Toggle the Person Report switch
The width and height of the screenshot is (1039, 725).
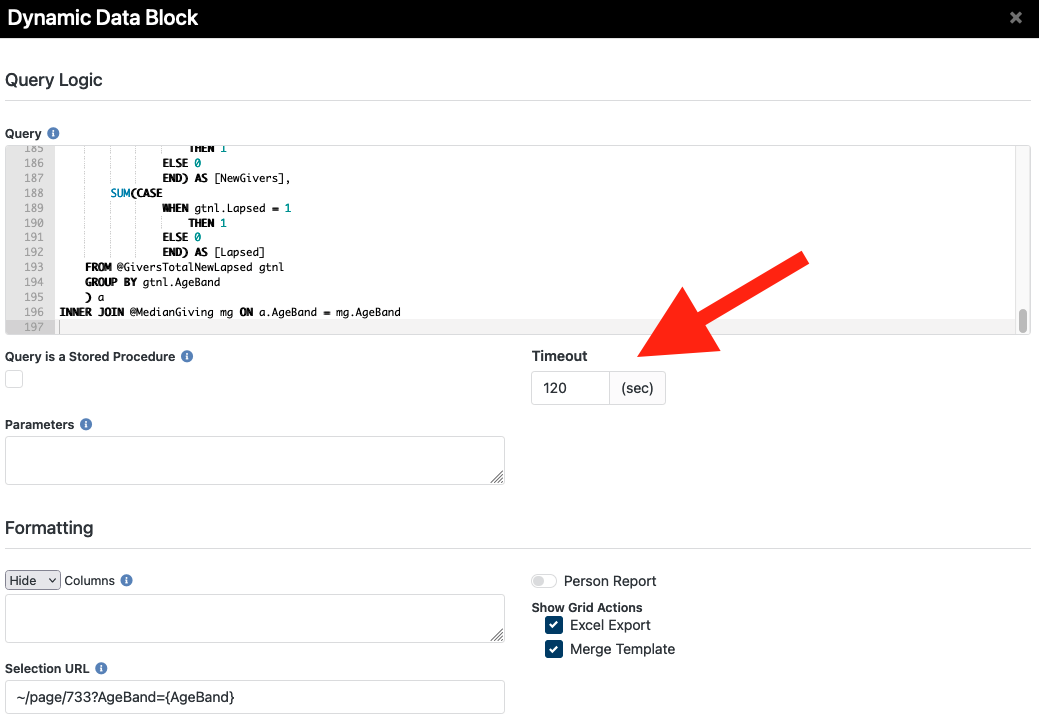click(544, 581)
